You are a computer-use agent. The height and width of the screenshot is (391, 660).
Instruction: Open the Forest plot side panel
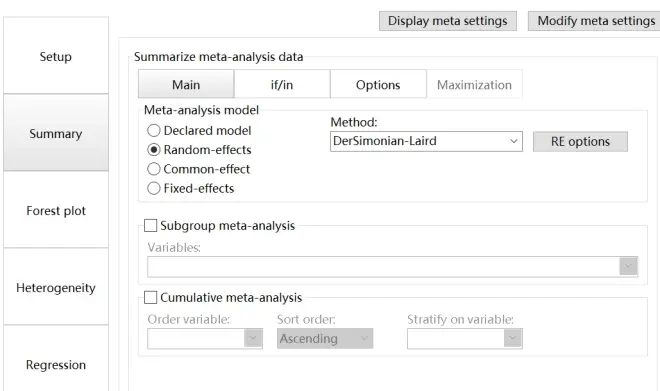click(x=56, y=210)
